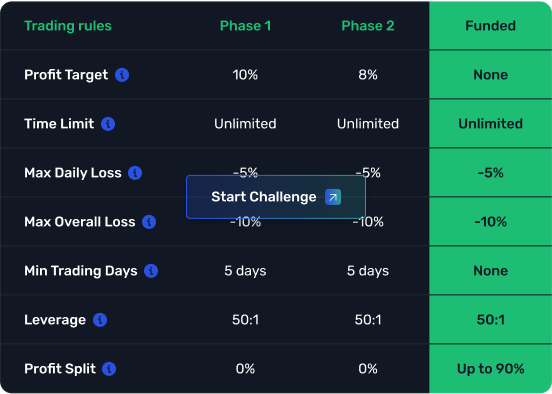The width and height of the screenshot is (552, 394).
Task: Click the Funded Unlimited time limit cell
Action: [490, 124]
